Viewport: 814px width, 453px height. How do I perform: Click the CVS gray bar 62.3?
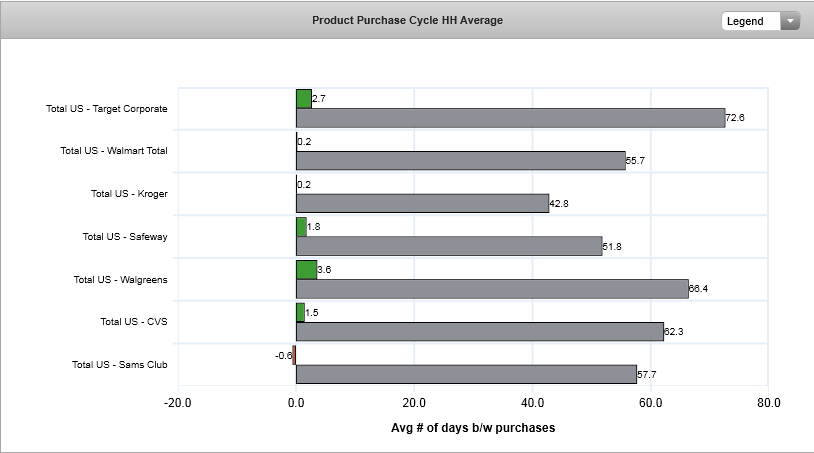tap(480, 331)
